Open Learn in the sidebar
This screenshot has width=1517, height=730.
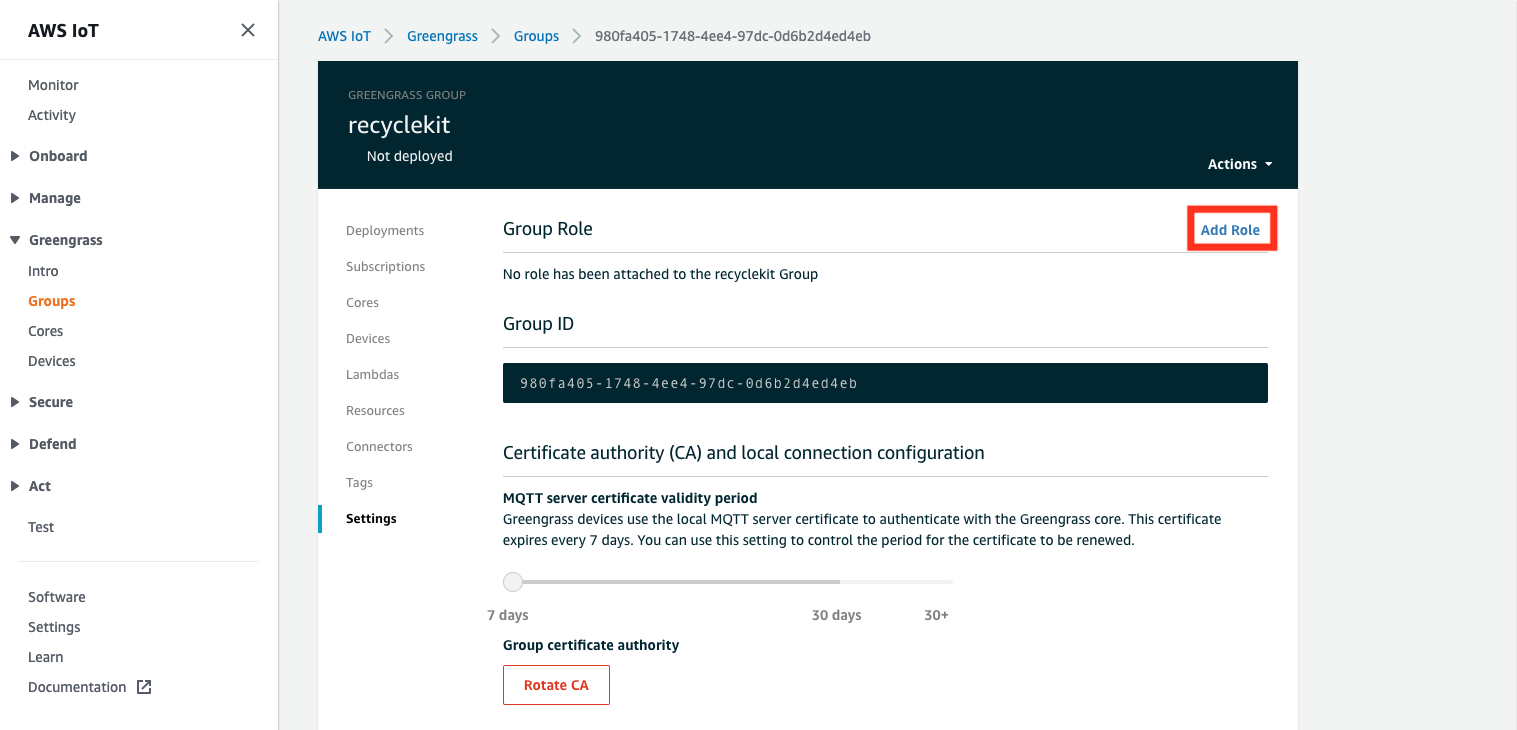pos(46,657)
